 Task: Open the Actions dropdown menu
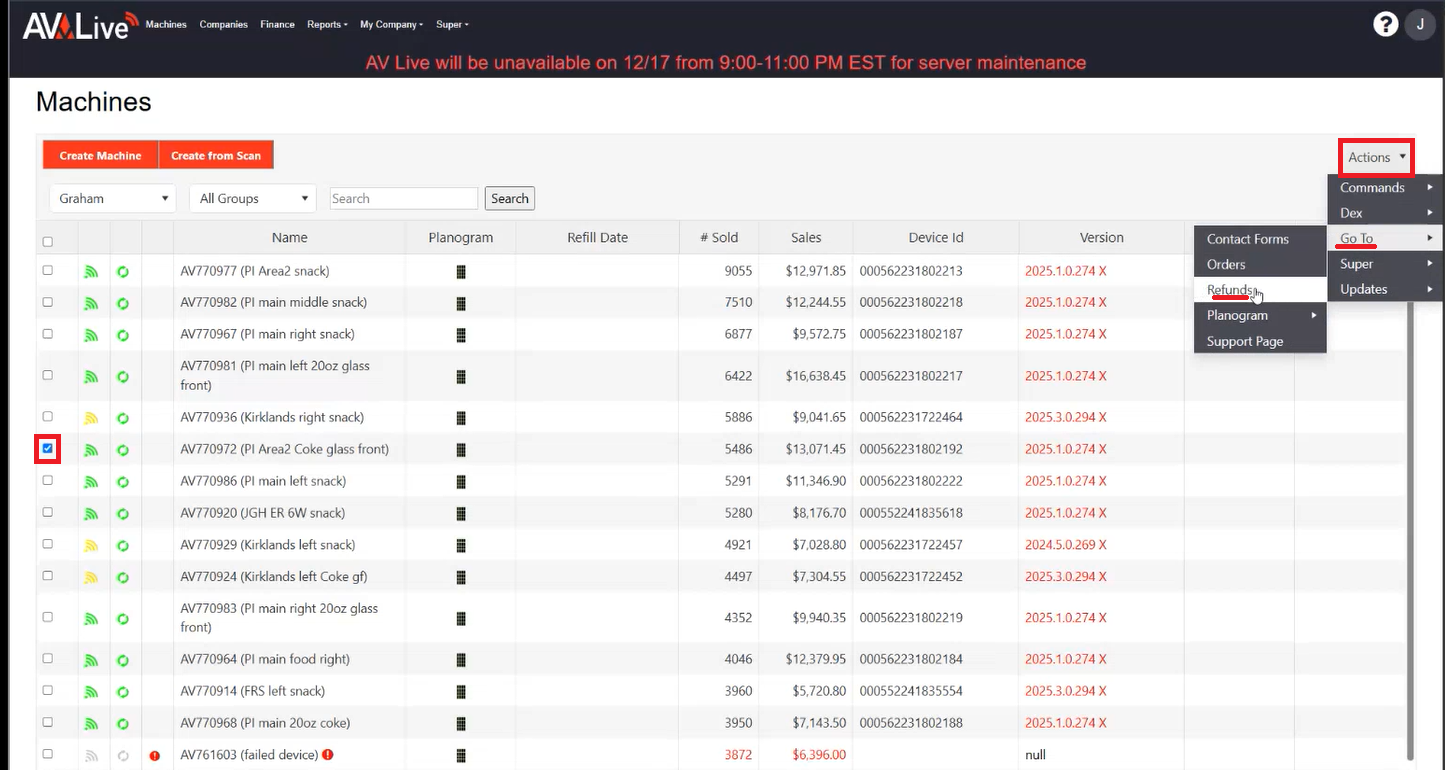point(1376,157)
